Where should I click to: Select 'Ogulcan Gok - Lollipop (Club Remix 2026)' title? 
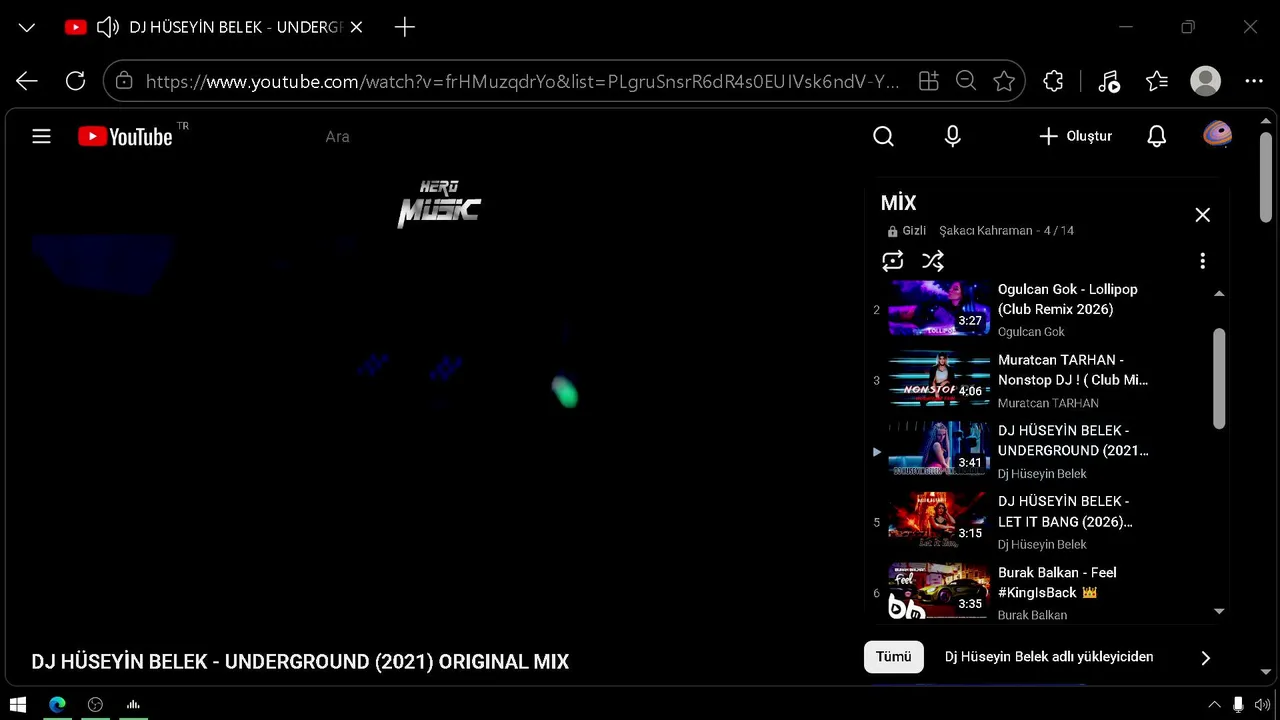(x=1068, y=299)
